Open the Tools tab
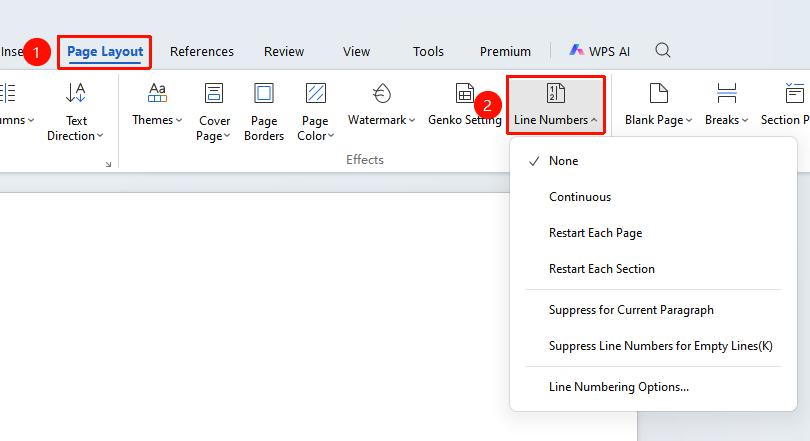 point(428,52)
